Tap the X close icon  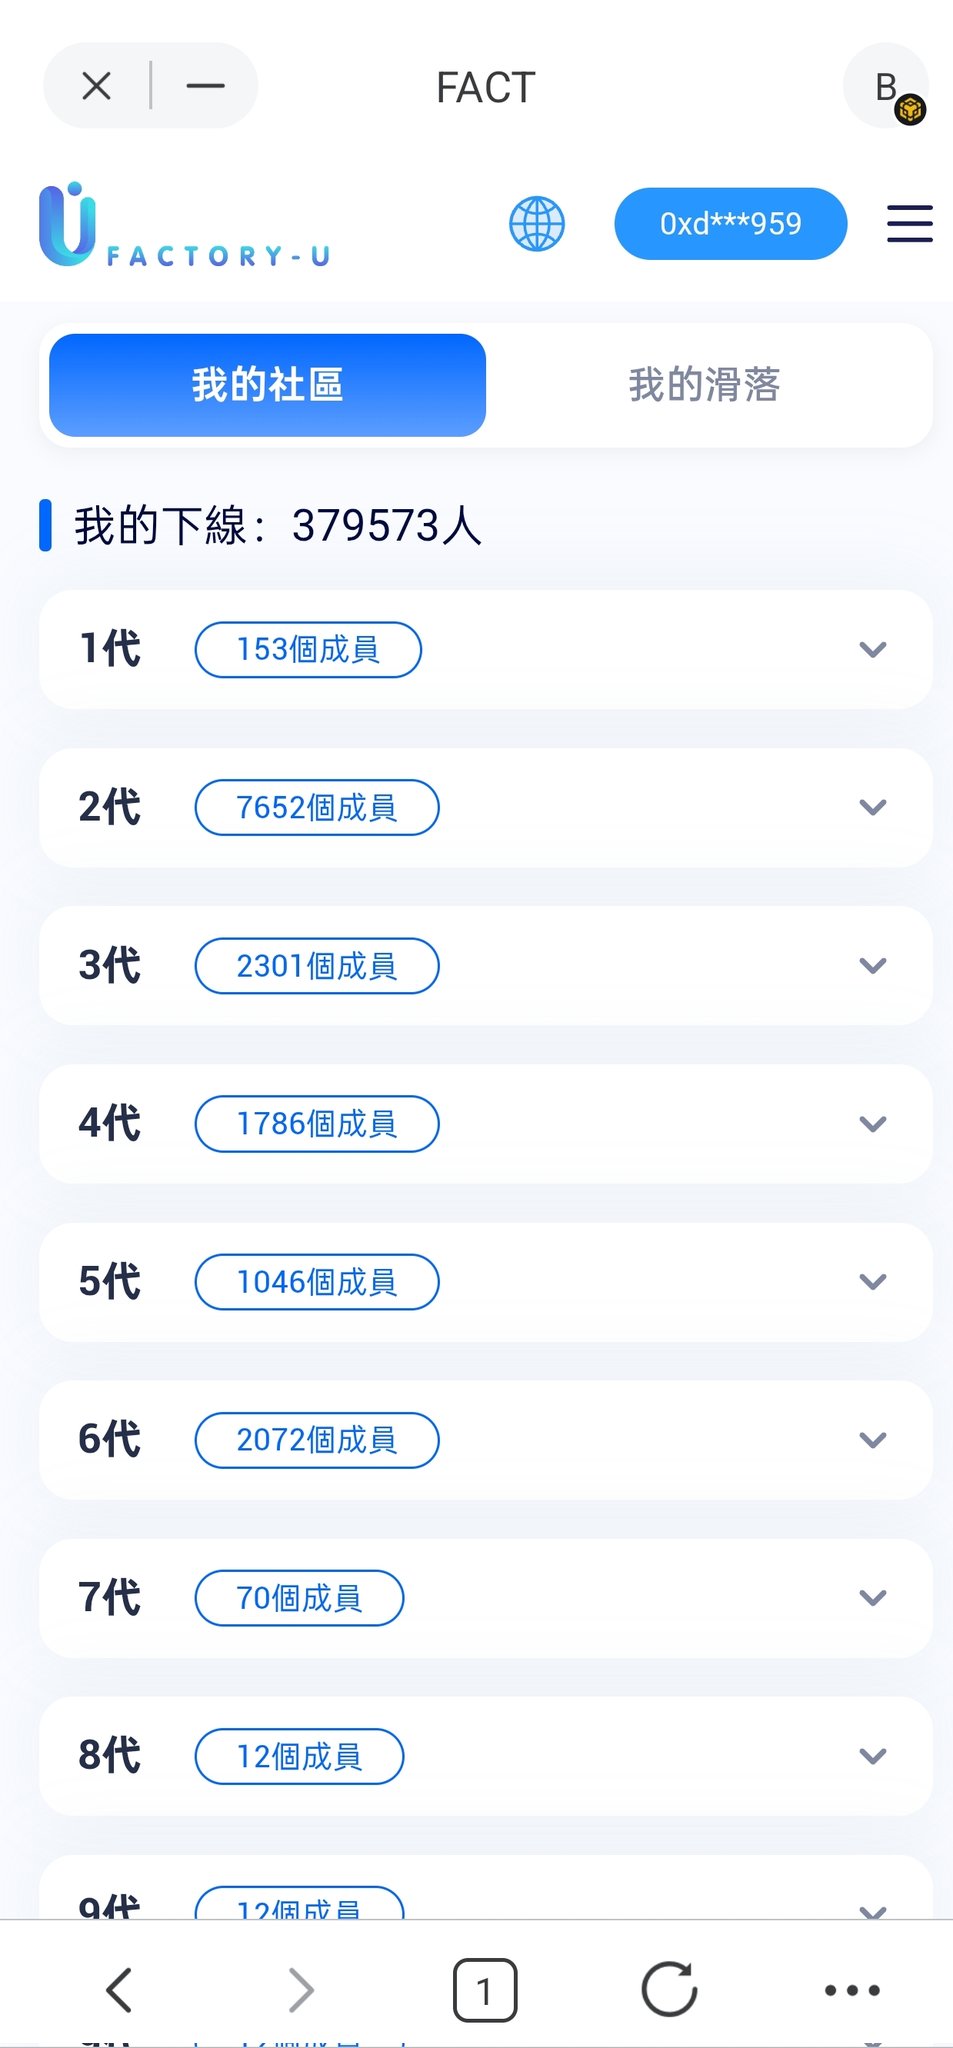(x=97, y=86)
